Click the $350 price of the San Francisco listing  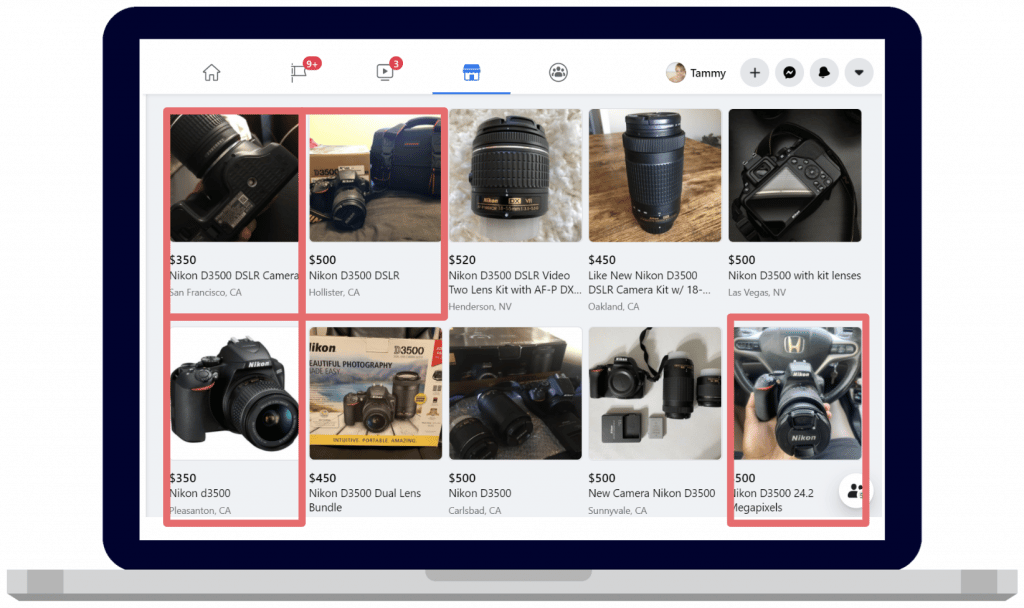[183, 260]
